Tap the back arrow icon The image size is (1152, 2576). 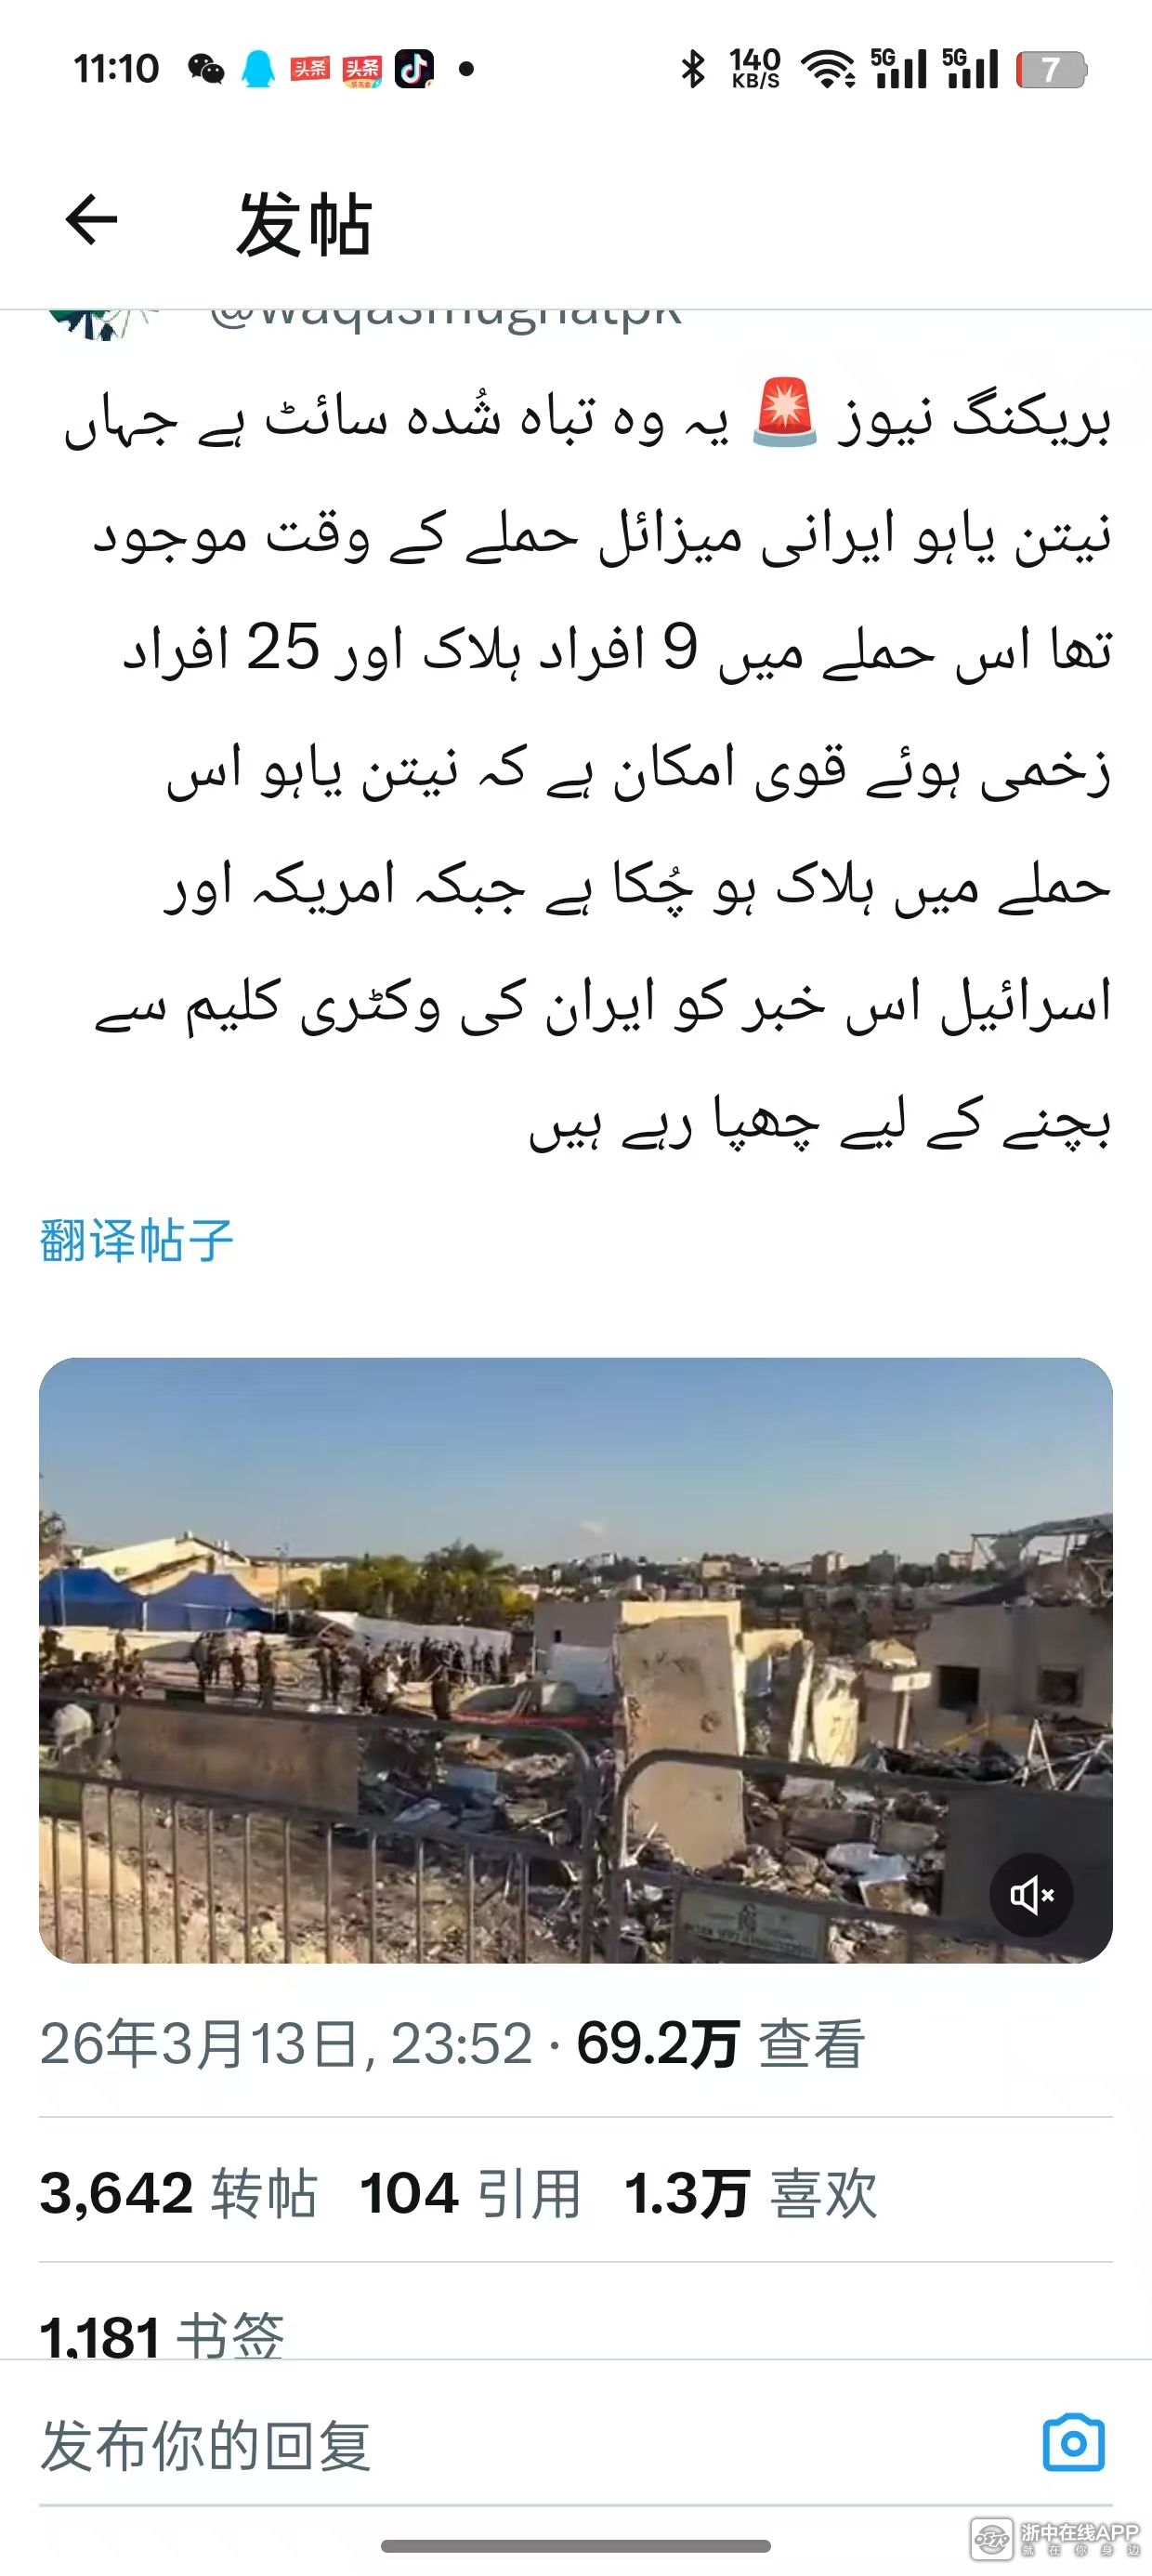(x=91, y=220)
